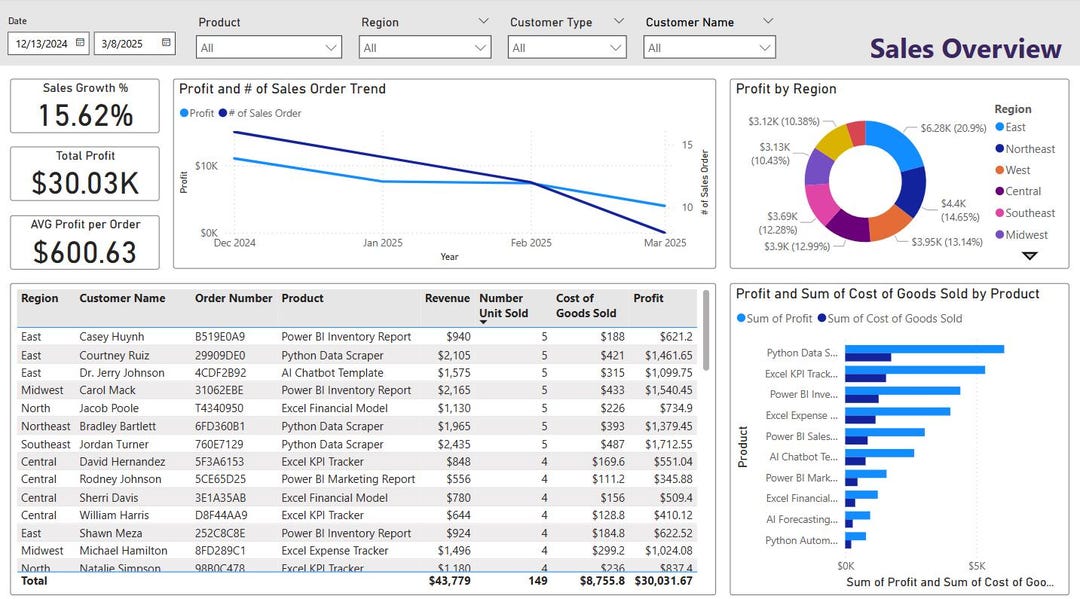The height and width of the screenshot is (599, 1080).
Task: Click AI Chatbot Te... bar label
Action: tap(804, 456)
